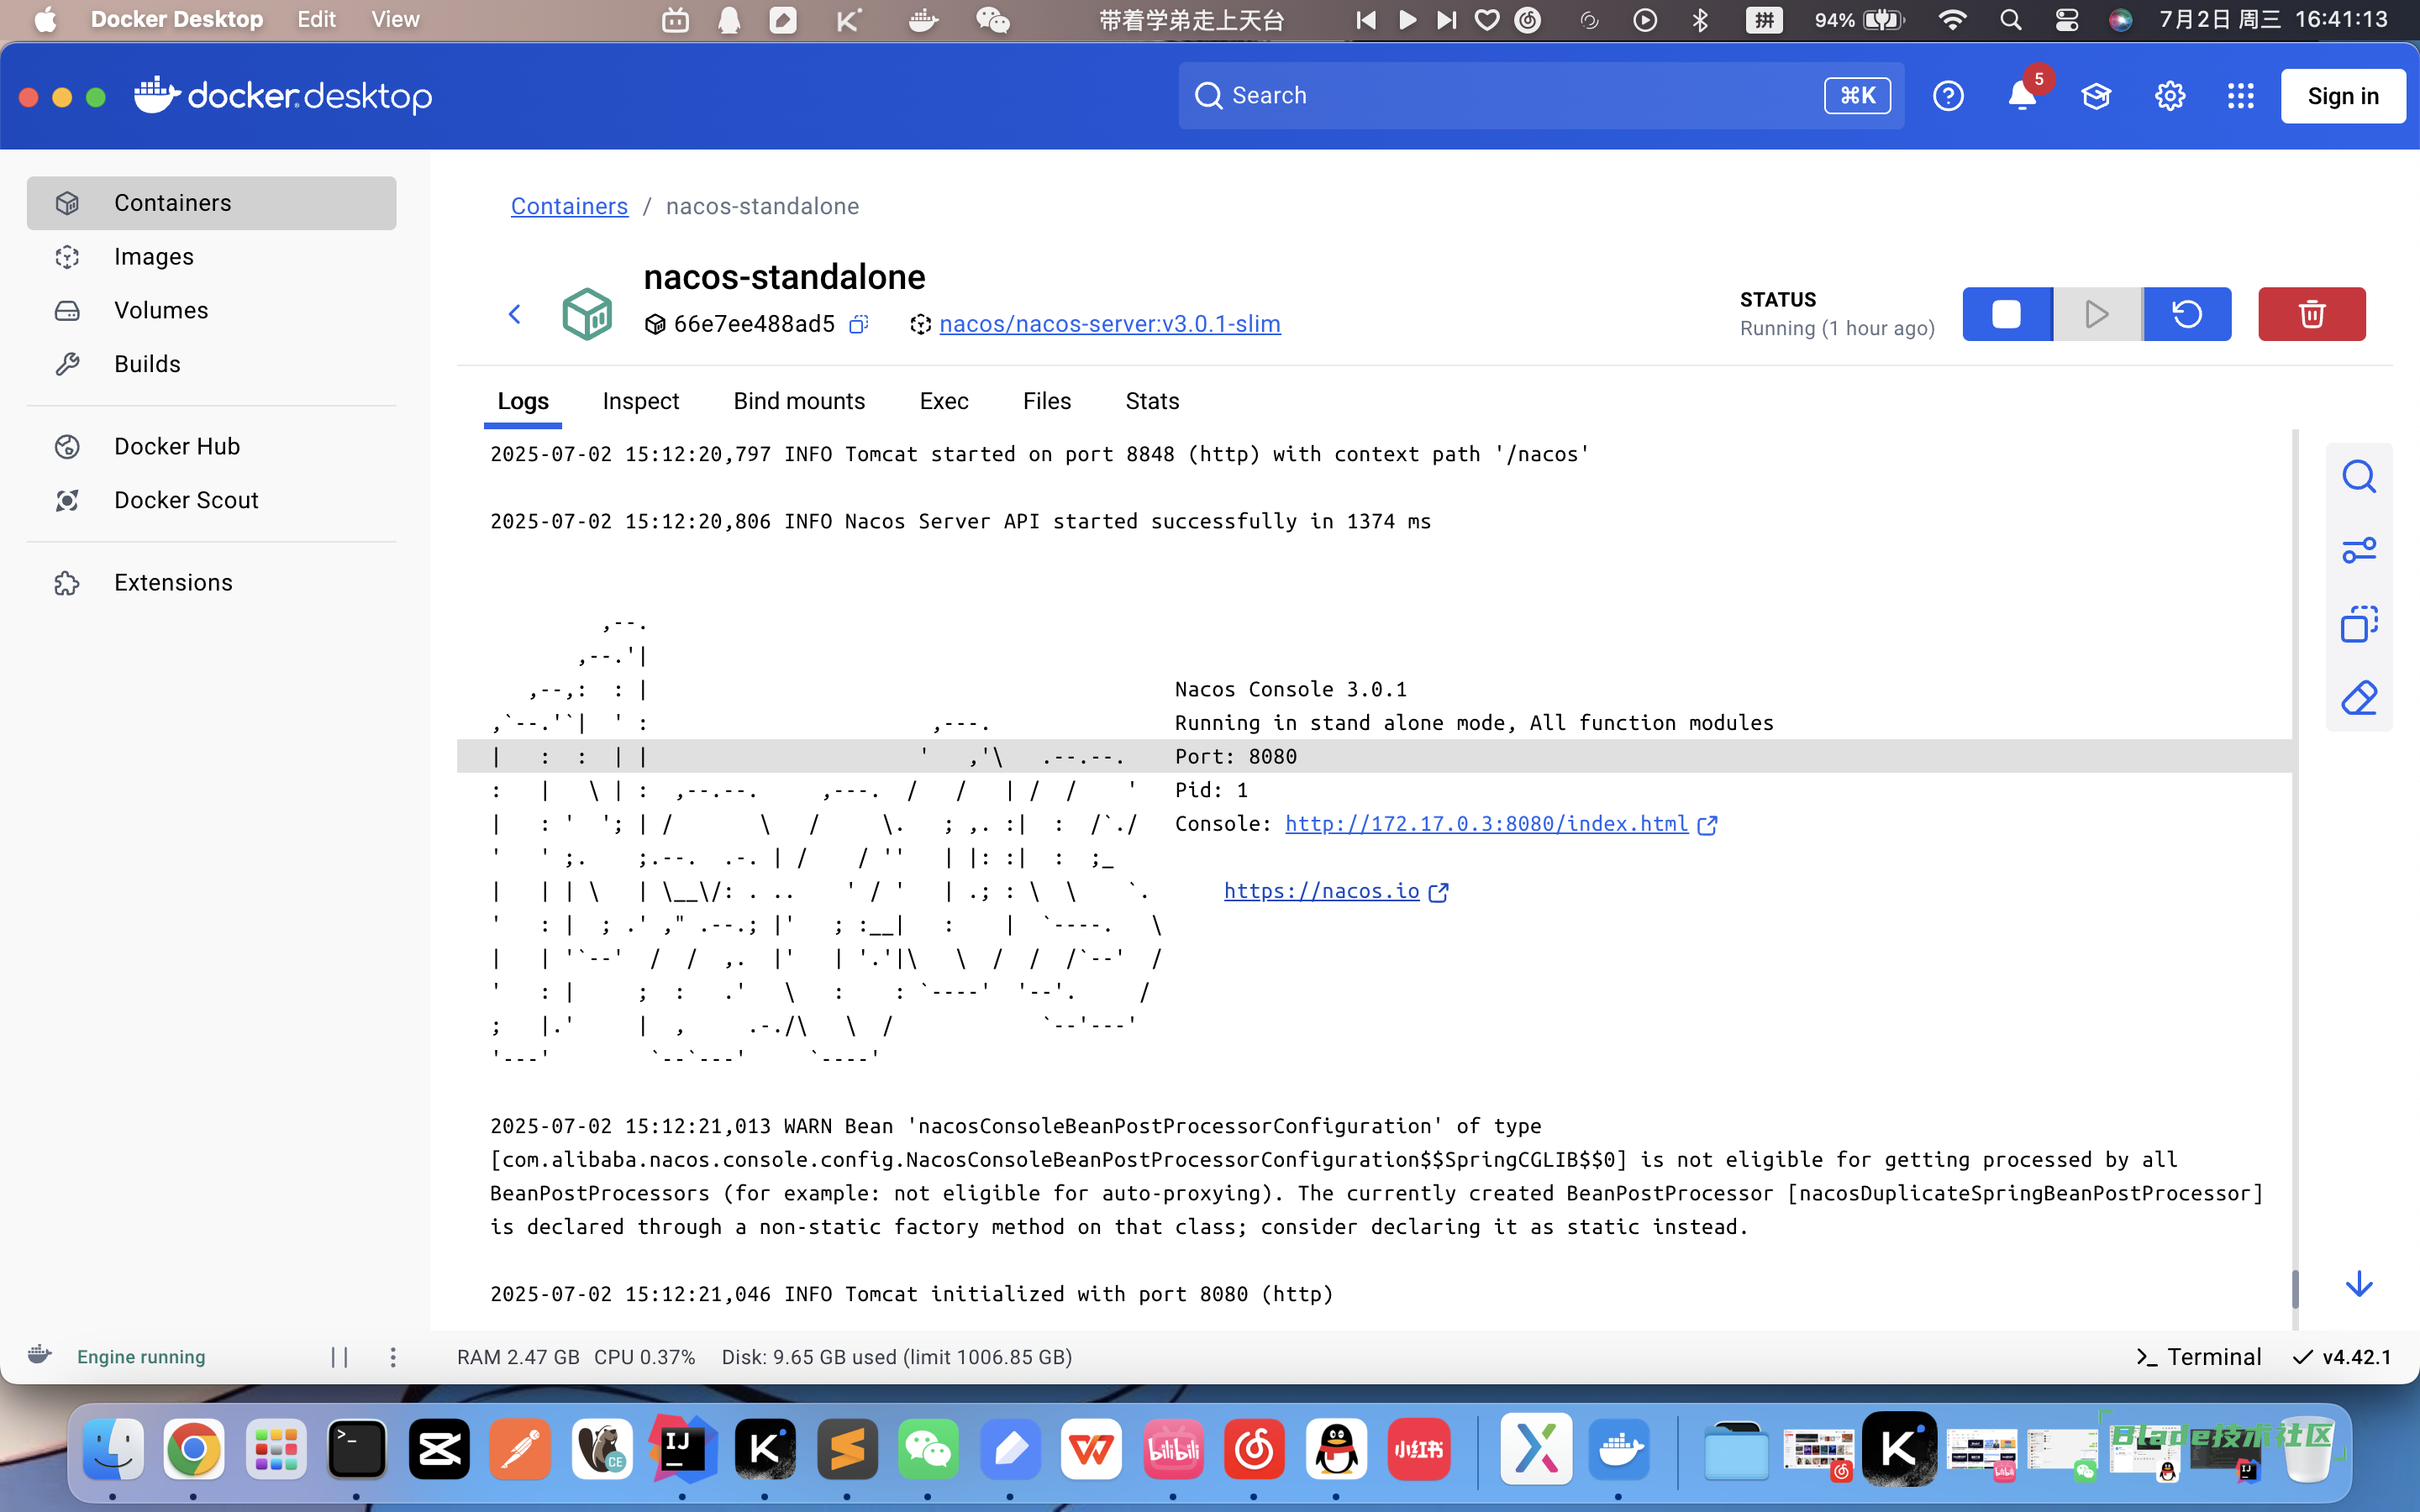Viewport: 2420px width, 1512px height.
Task: Delete the container with trash button
Action: (x=2311, y=314)
